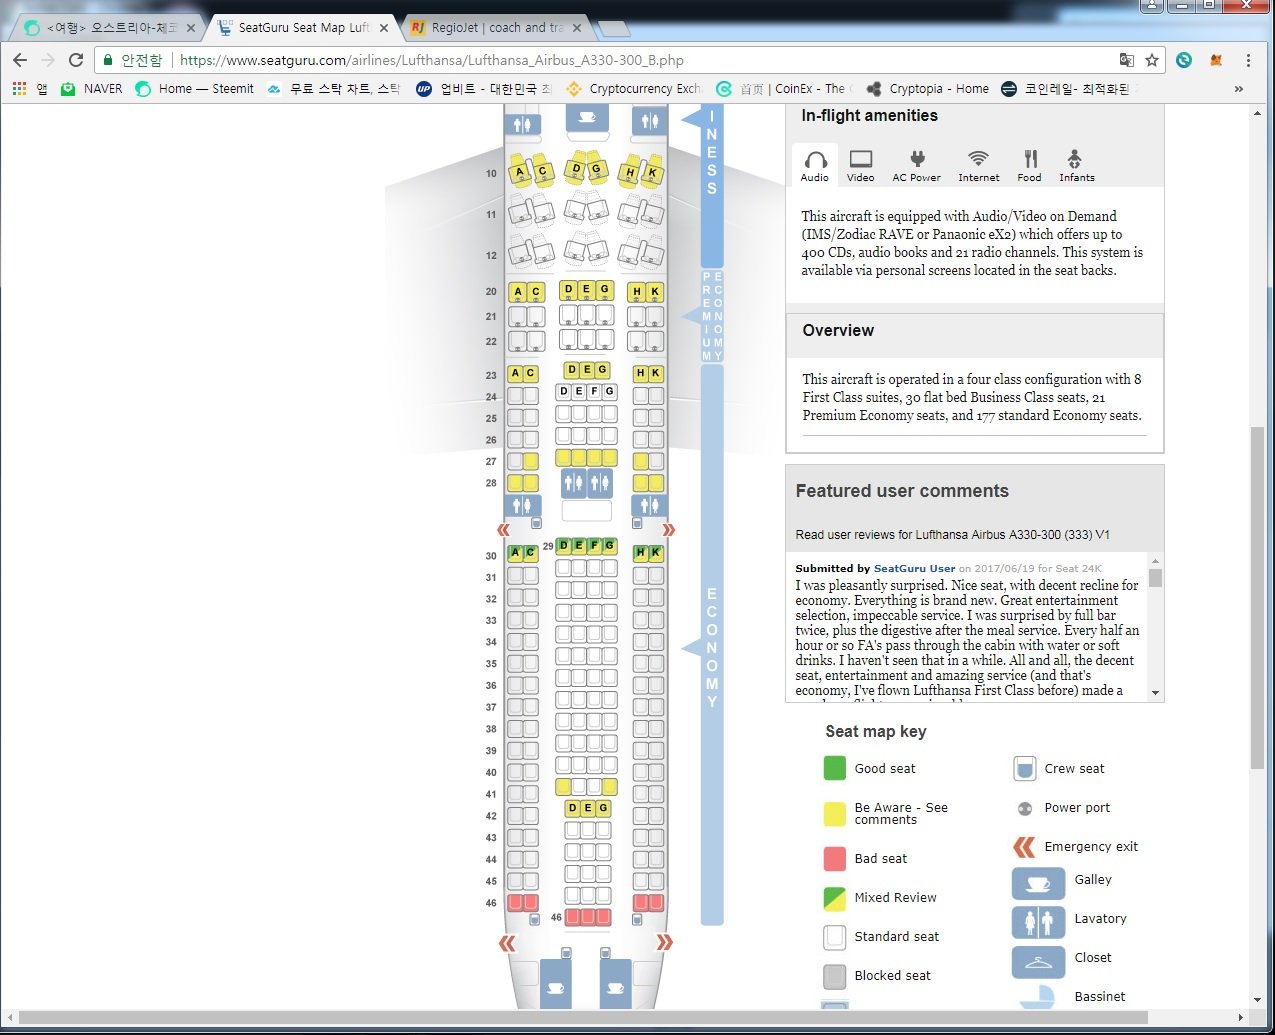The height and width of the screenshot is (1035, 1275).
Task: Open the Internet amenities tab
Action: point(978,165)
